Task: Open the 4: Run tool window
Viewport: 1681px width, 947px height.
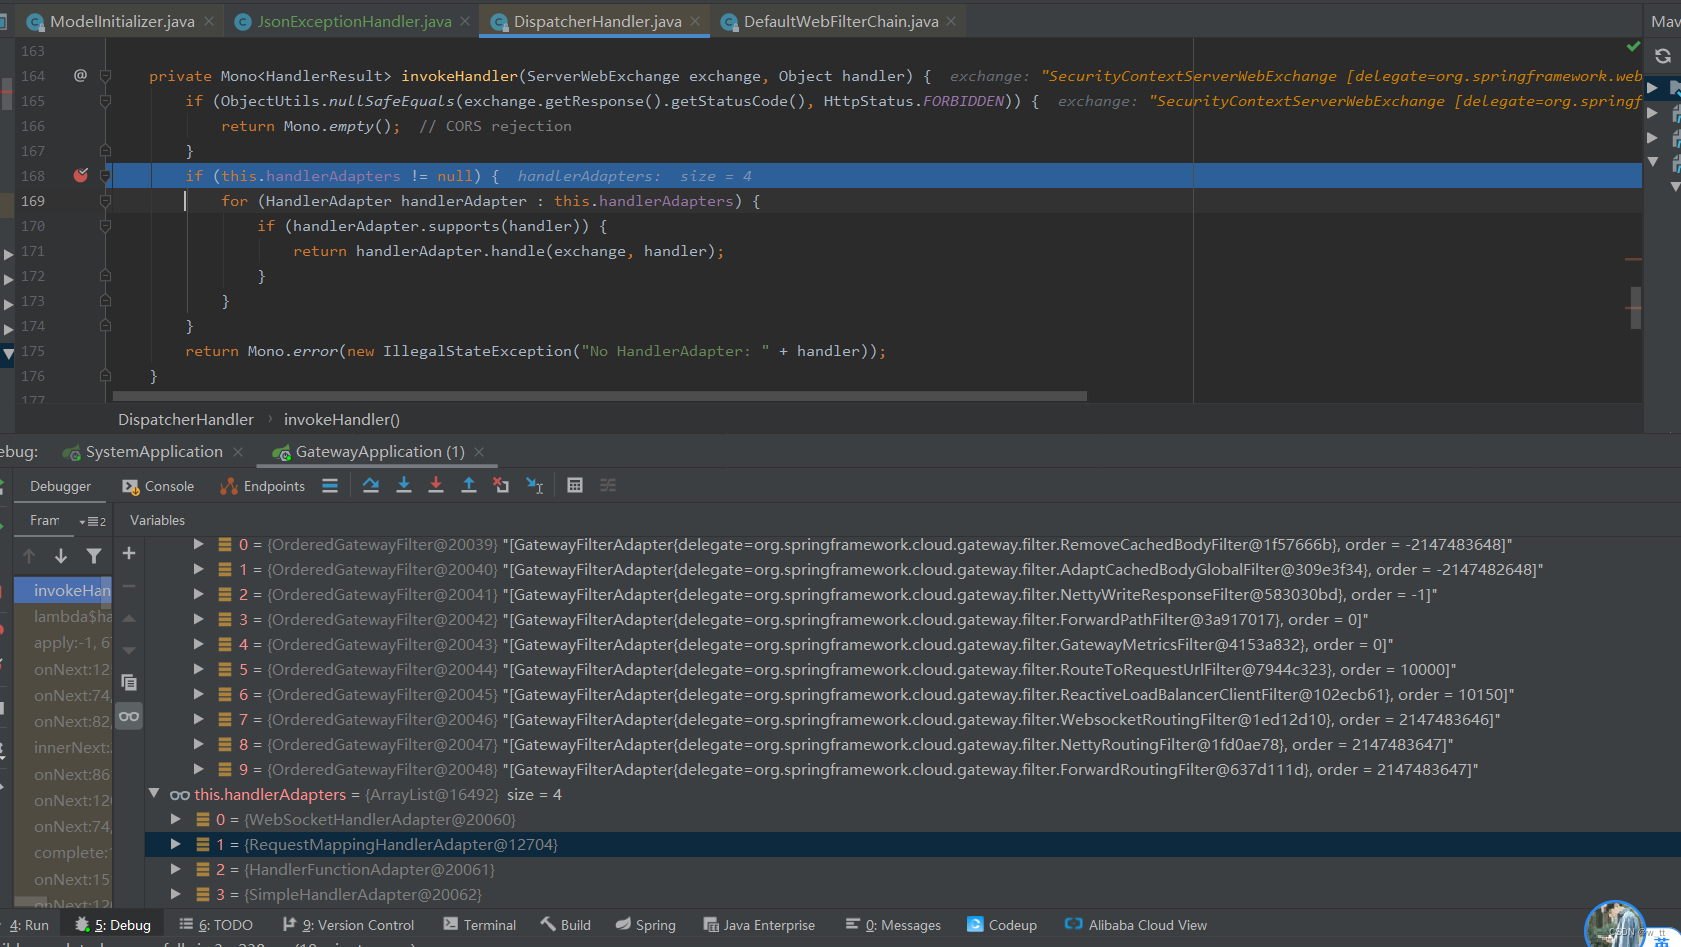Action: click(28, 925)
